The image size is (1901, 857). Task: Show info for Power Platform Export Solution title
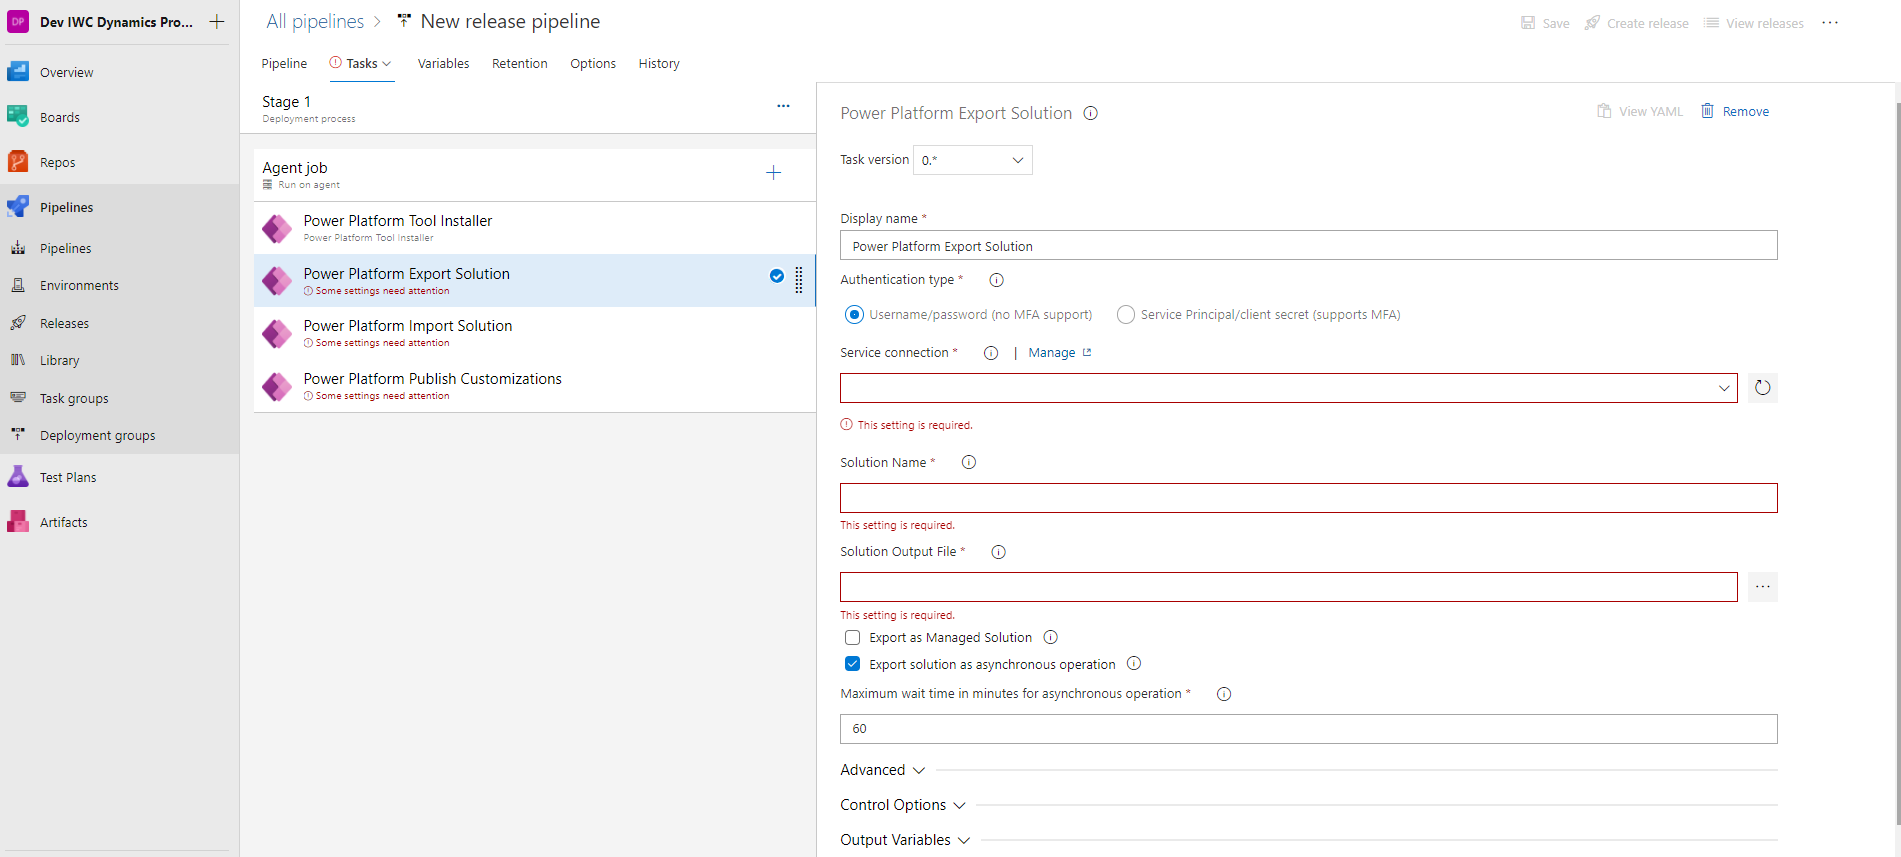pyautogui.click(x=1091, y=113)
